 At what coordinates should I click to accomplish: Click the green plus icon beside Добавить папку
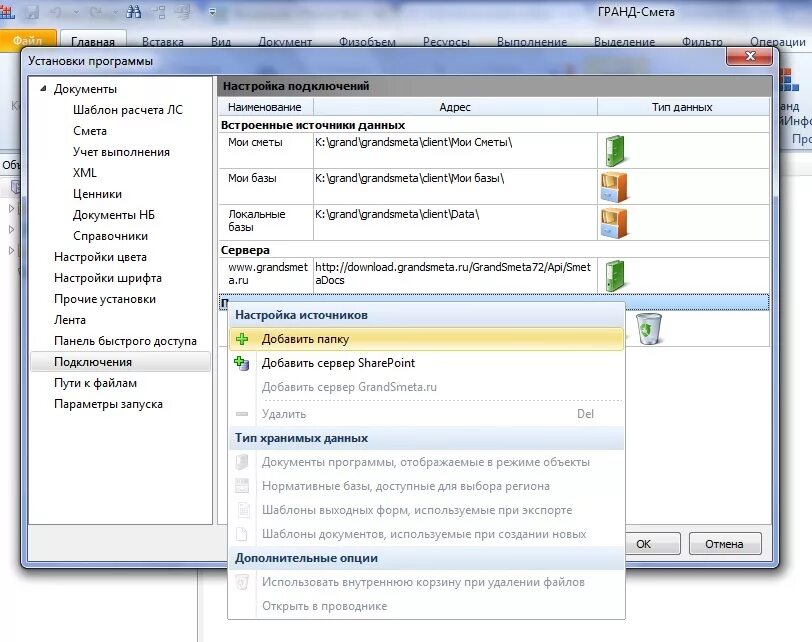[242, 339]
